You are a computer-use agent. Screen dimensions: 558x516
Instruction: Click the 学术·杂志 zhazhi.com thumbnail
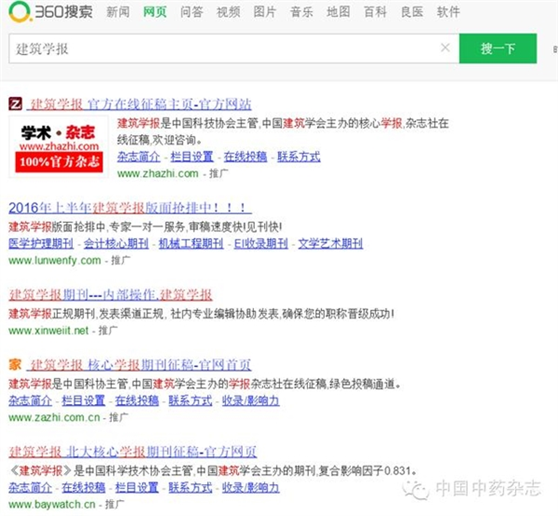coord(58,146)
